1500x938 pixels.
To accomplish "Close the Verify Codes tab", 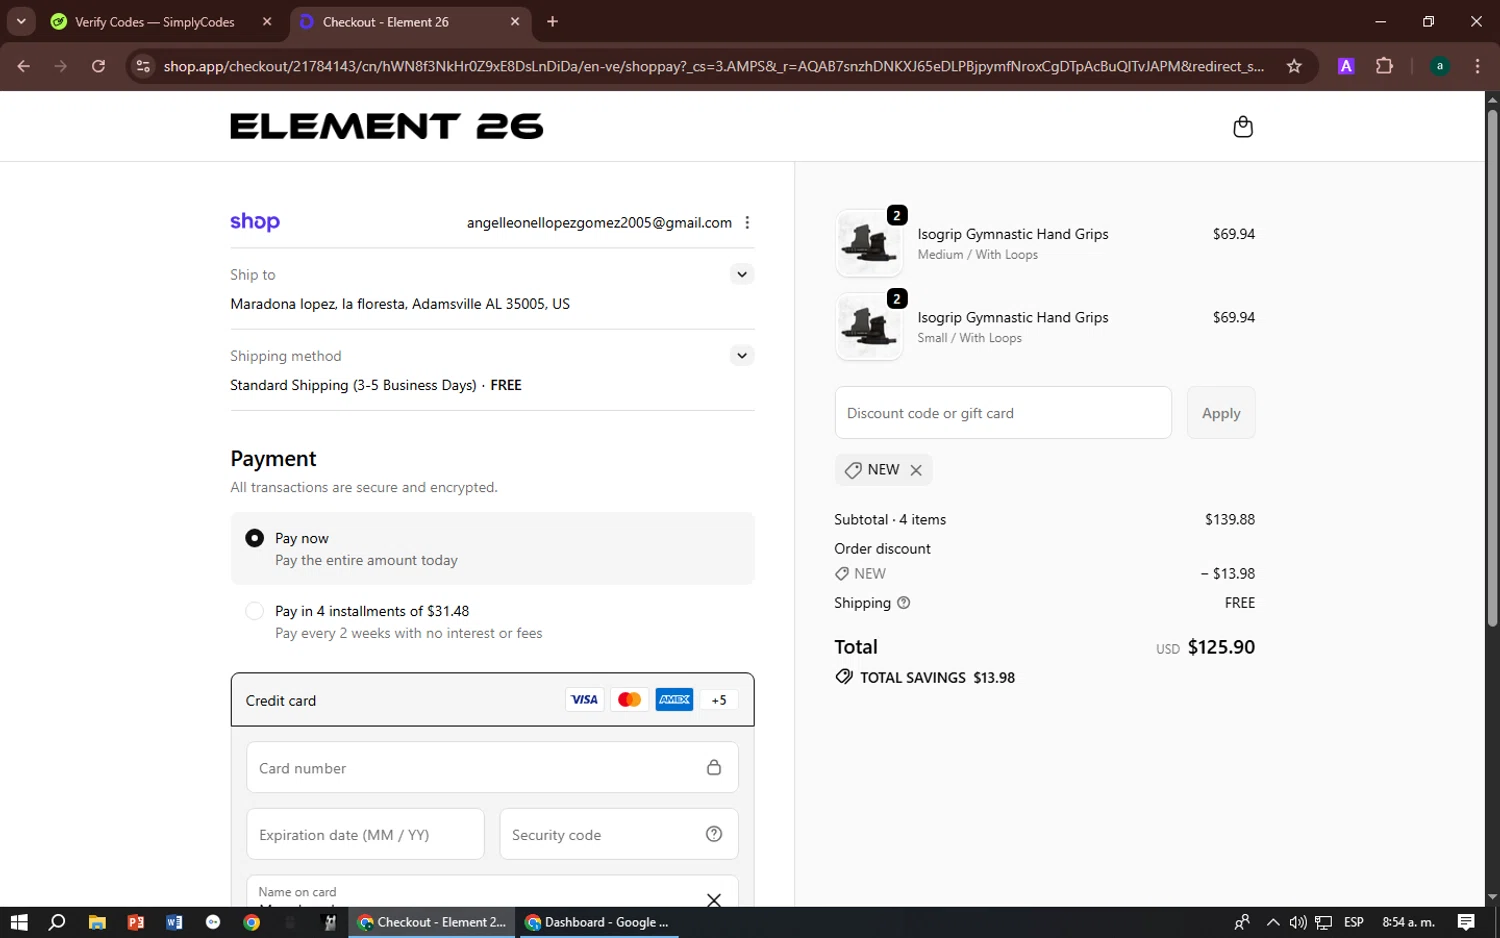I will click(x=267, y=22).
